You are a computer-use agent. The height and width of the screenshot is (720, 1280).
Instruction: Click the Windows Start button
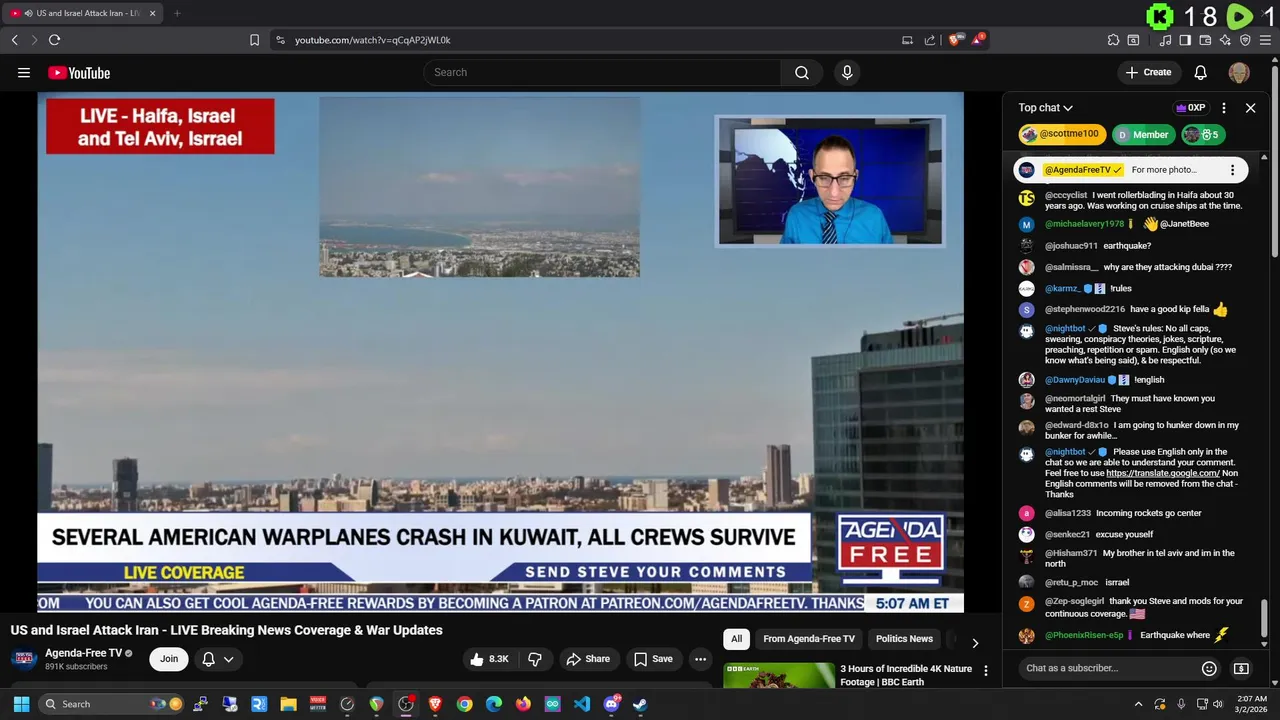pyautogui.click(x=21, y=704)
